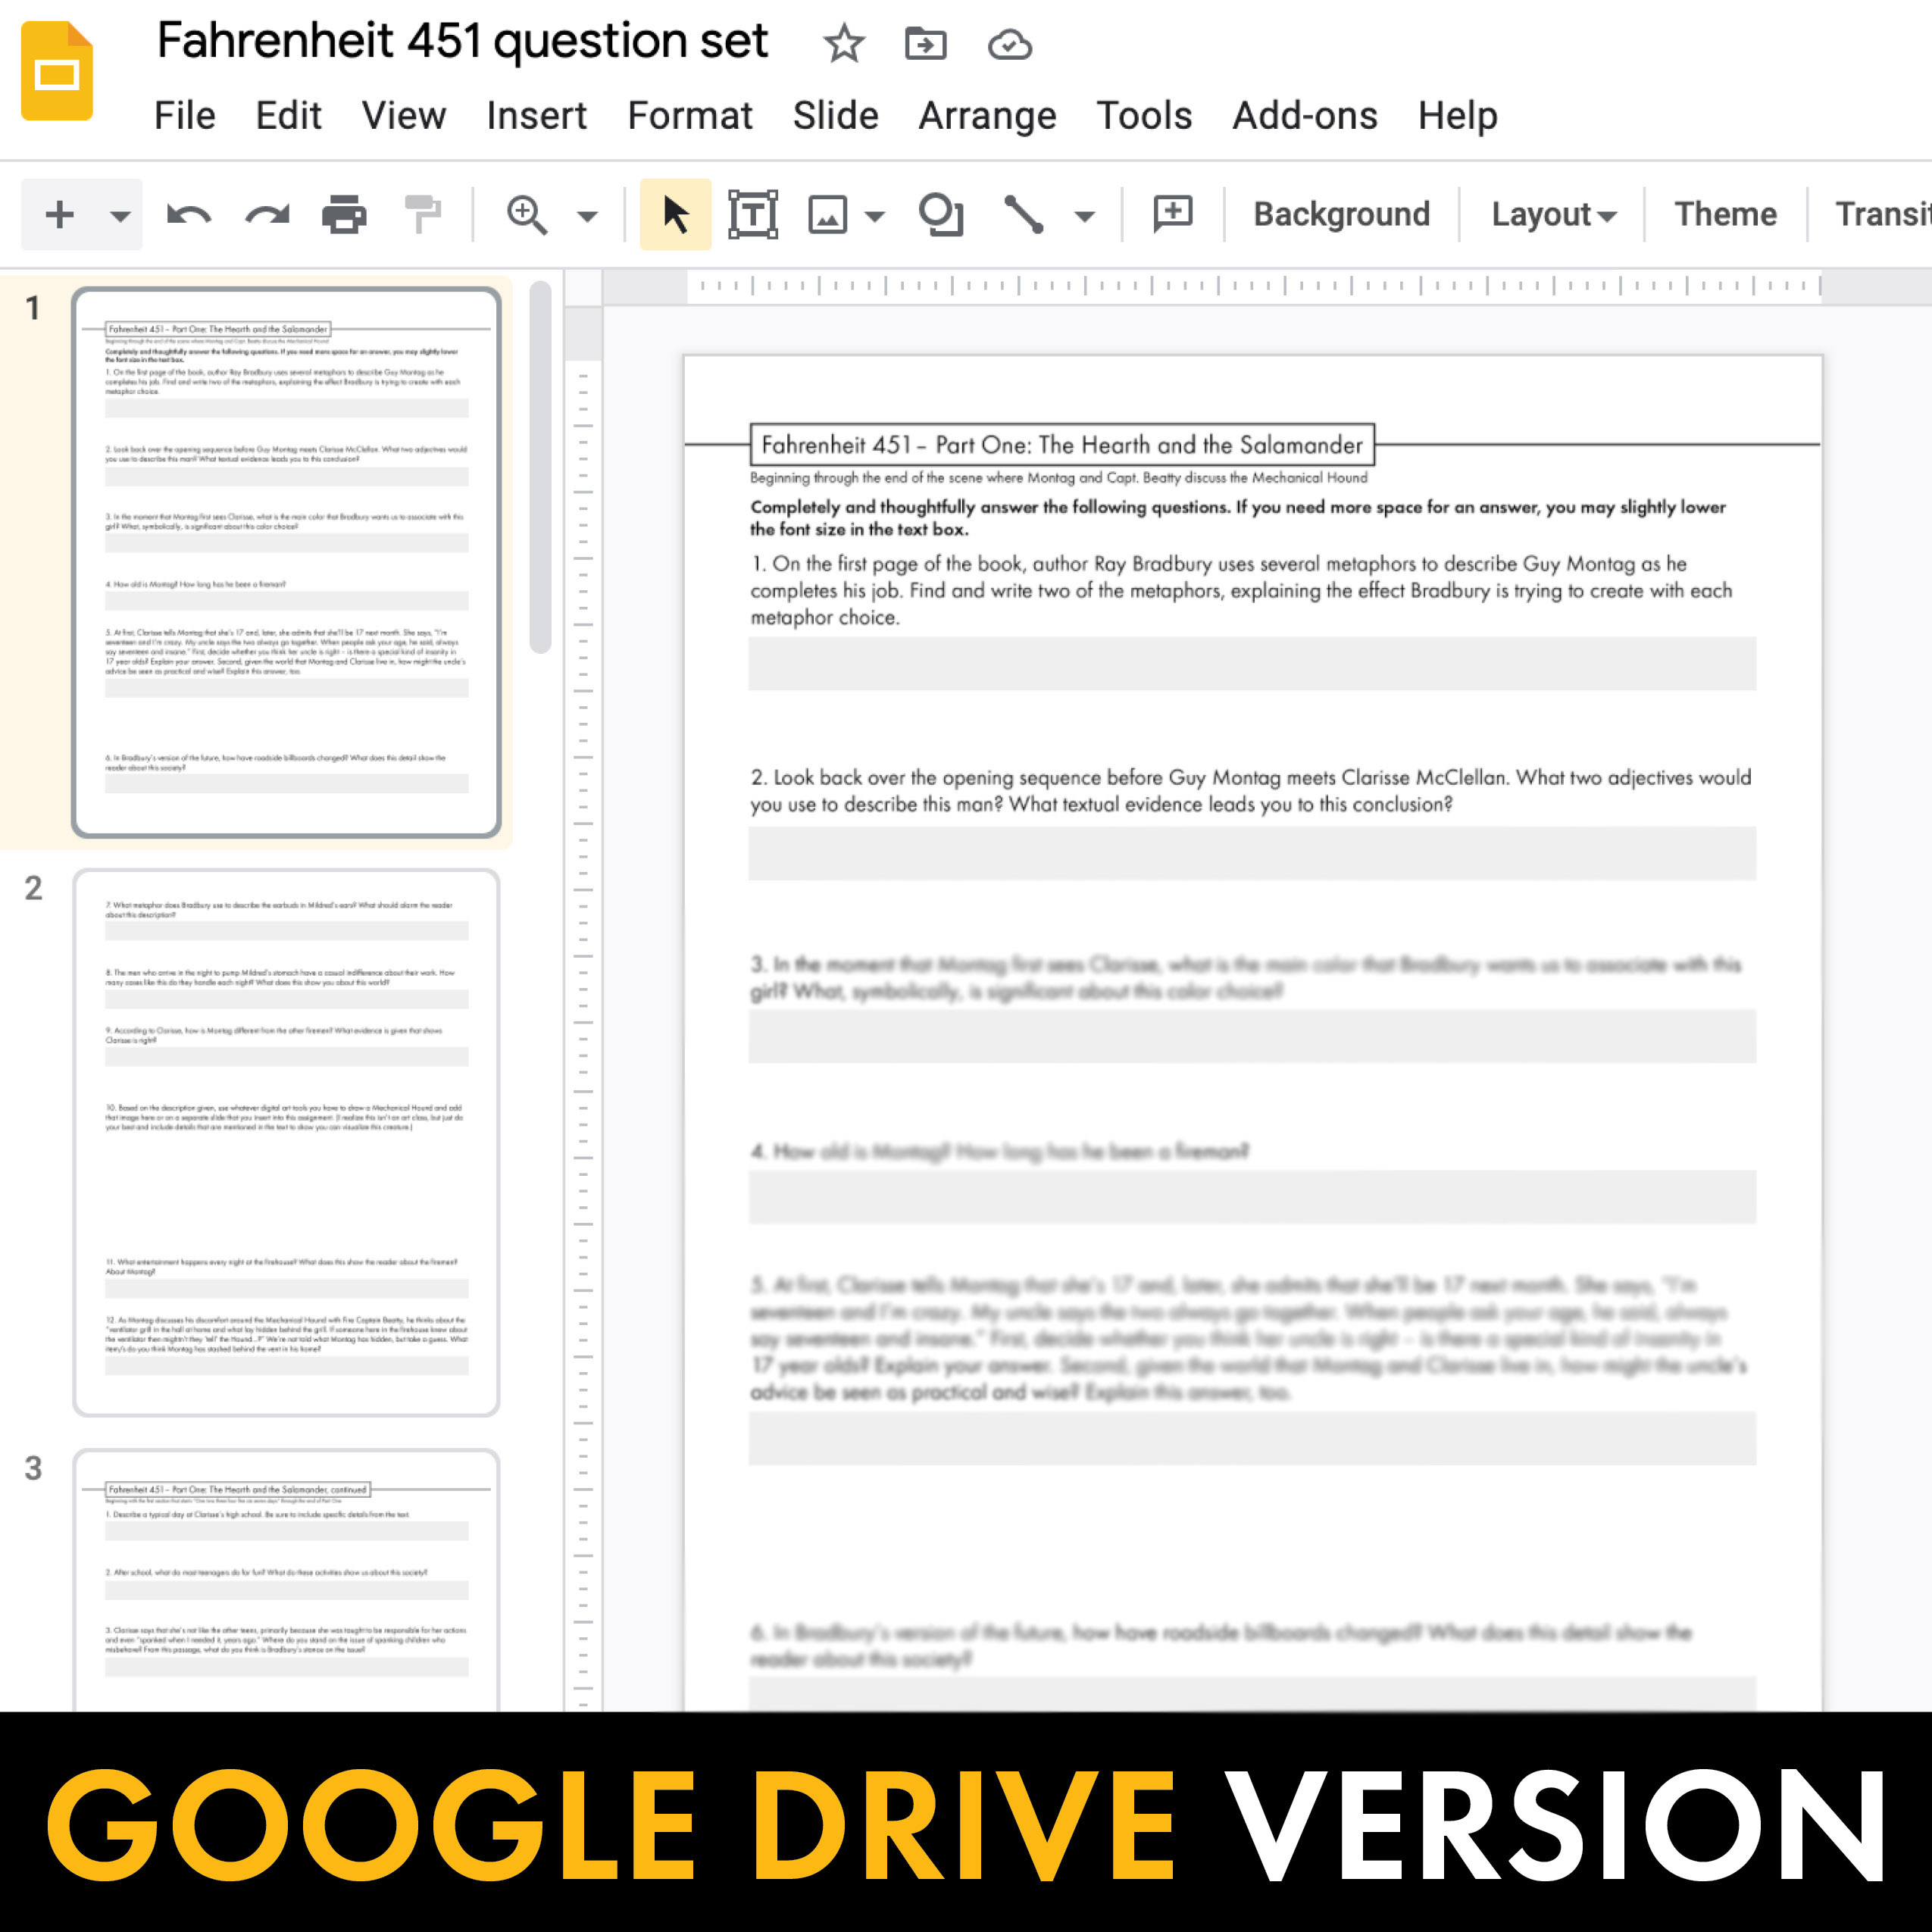This screenshot has height=1932, width=1932.
Task: Click the answer box under question 1
Action: coord(1252,664)
